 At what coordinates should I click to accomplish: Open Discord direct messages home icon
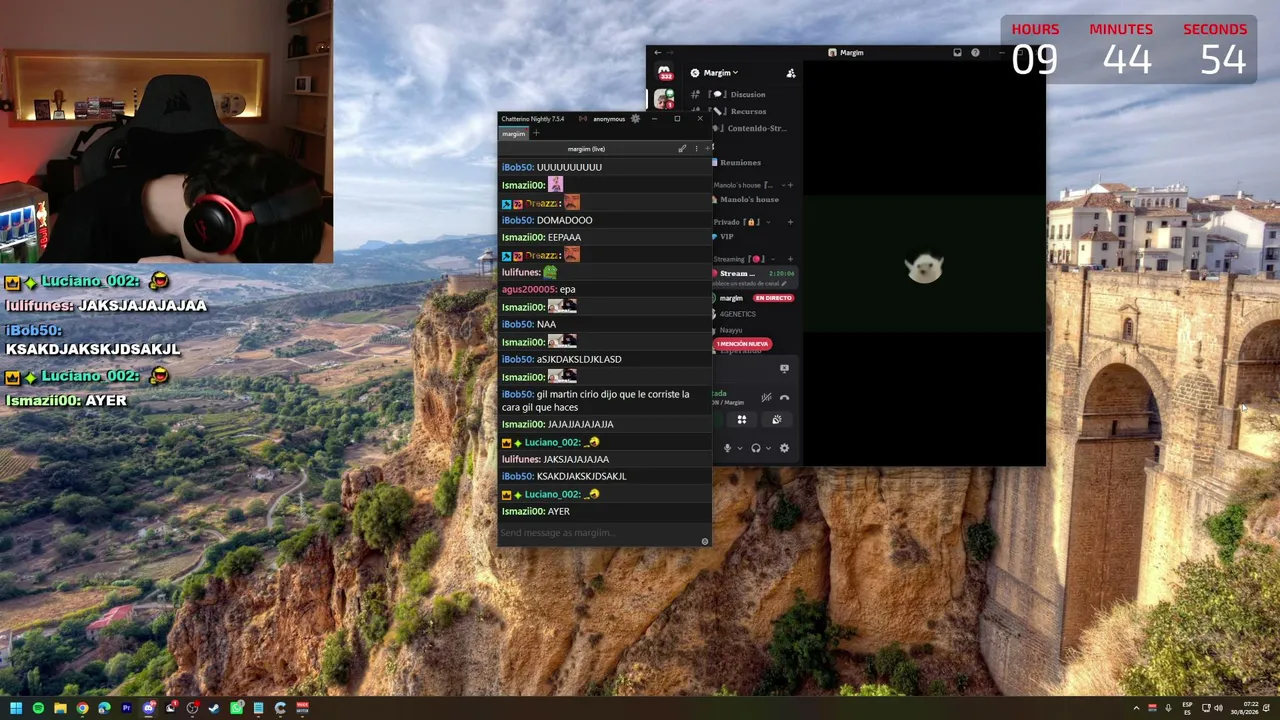coord(664,73)
